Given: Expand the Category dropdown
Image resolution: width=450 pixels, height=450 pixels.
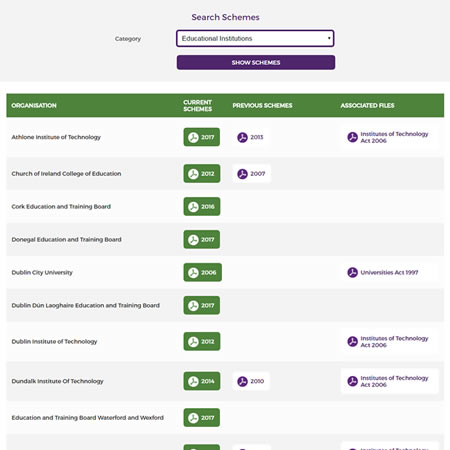Looking at the screenshot, I should coord(255,38).
